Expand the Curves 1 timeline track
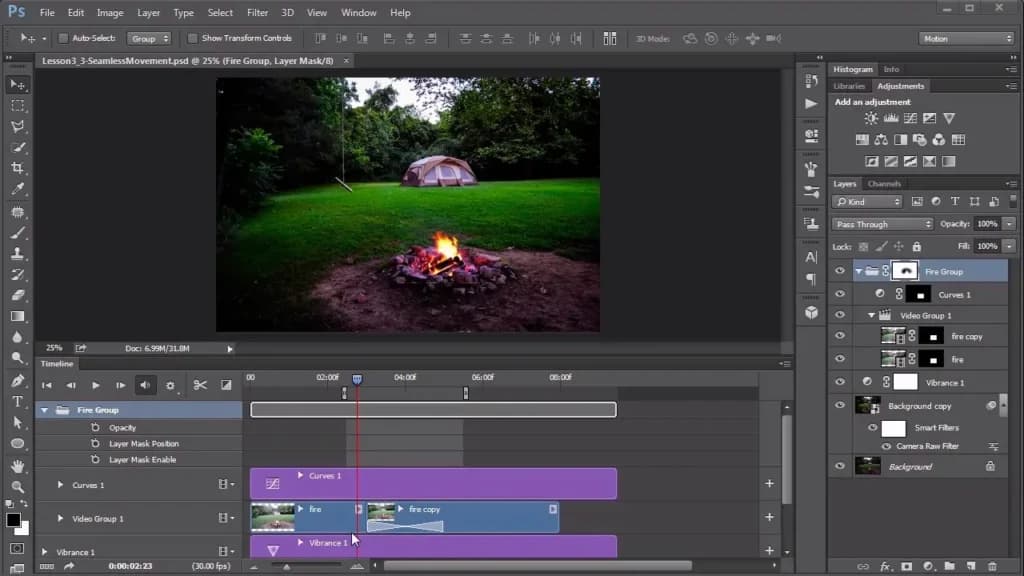The image size is (1024, 576). click(x=60, y=485)
